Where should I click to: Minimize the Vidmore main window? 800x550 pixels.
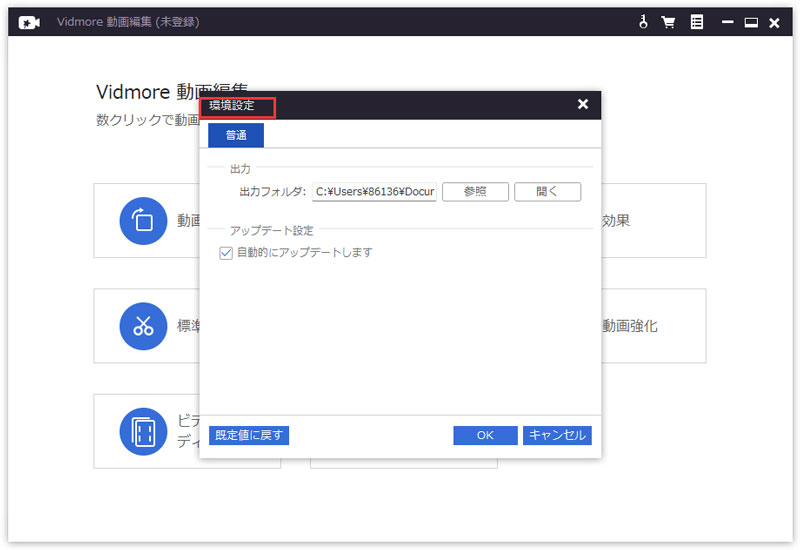(728, 22)
